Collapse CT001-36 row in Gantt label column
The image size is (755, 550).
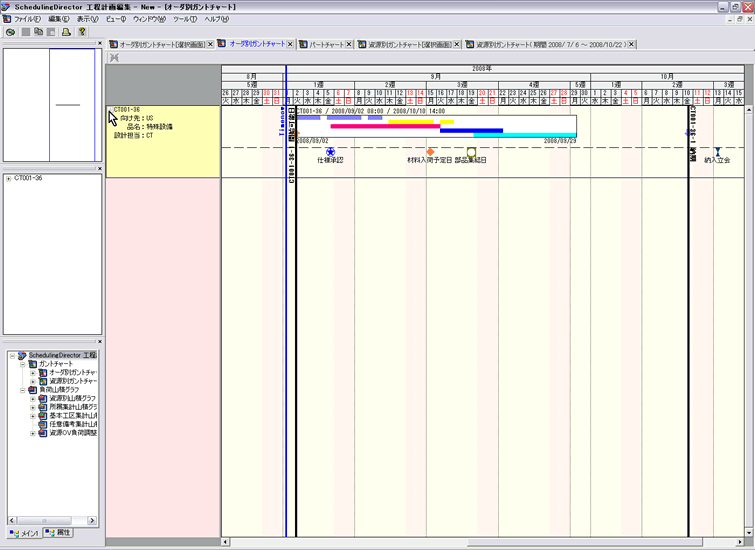coord(110,110)
